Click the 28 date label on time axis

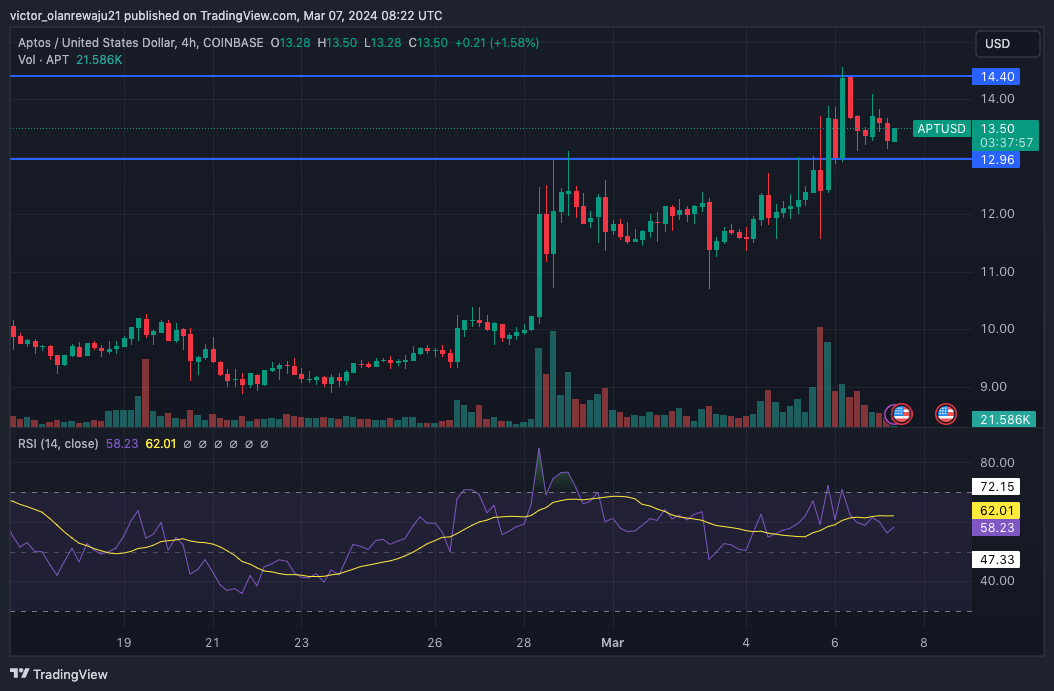coord(524,643)
